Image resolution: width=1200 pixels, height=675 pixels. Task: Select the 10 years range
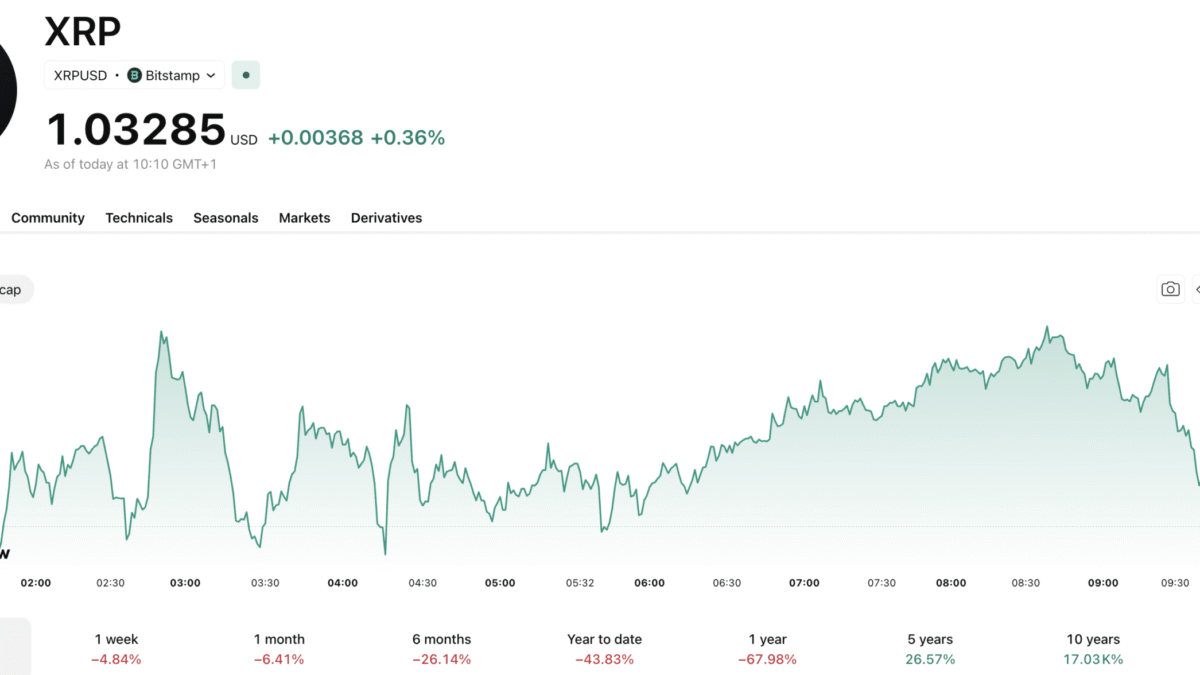(1092, 648)
